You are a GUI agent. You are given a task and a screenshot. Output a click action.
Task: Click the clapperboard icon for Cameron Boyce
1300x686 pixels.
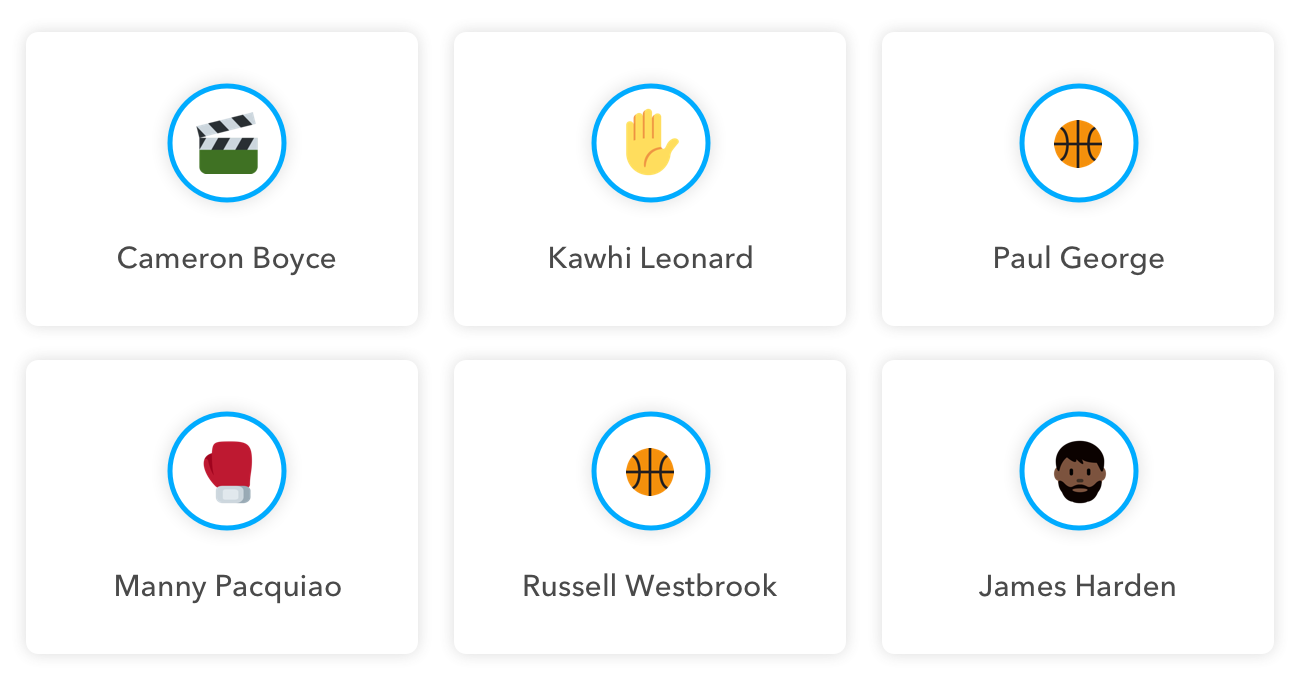pos(227,143)
